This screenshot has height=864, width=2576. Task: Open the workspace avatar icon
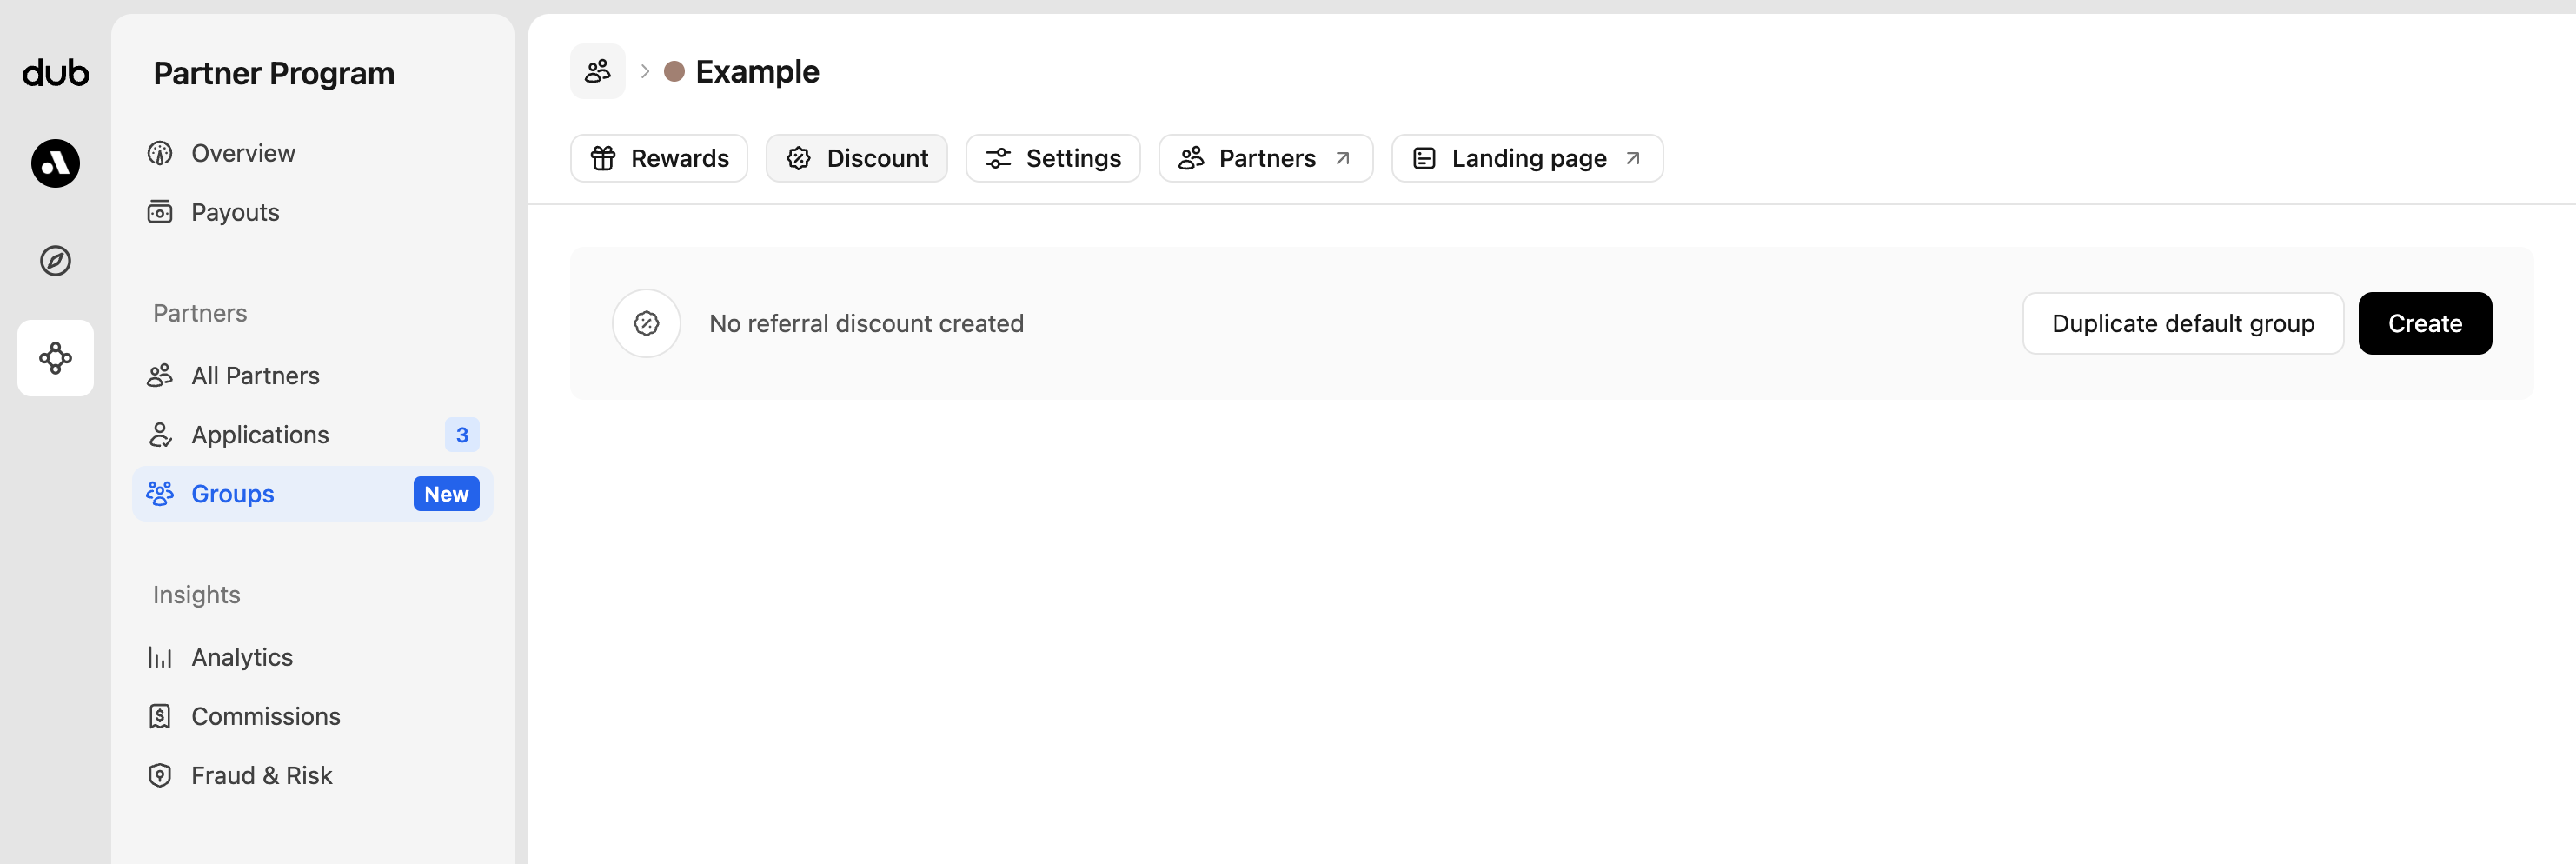pyautogui.click(x=55, y=163)
